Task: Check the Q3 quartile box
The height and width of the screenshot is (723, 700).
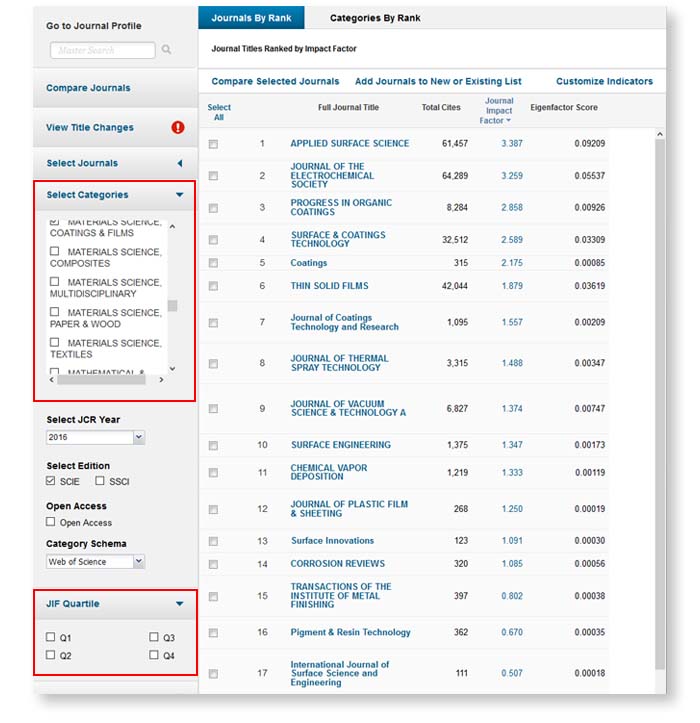Action: 154,637
